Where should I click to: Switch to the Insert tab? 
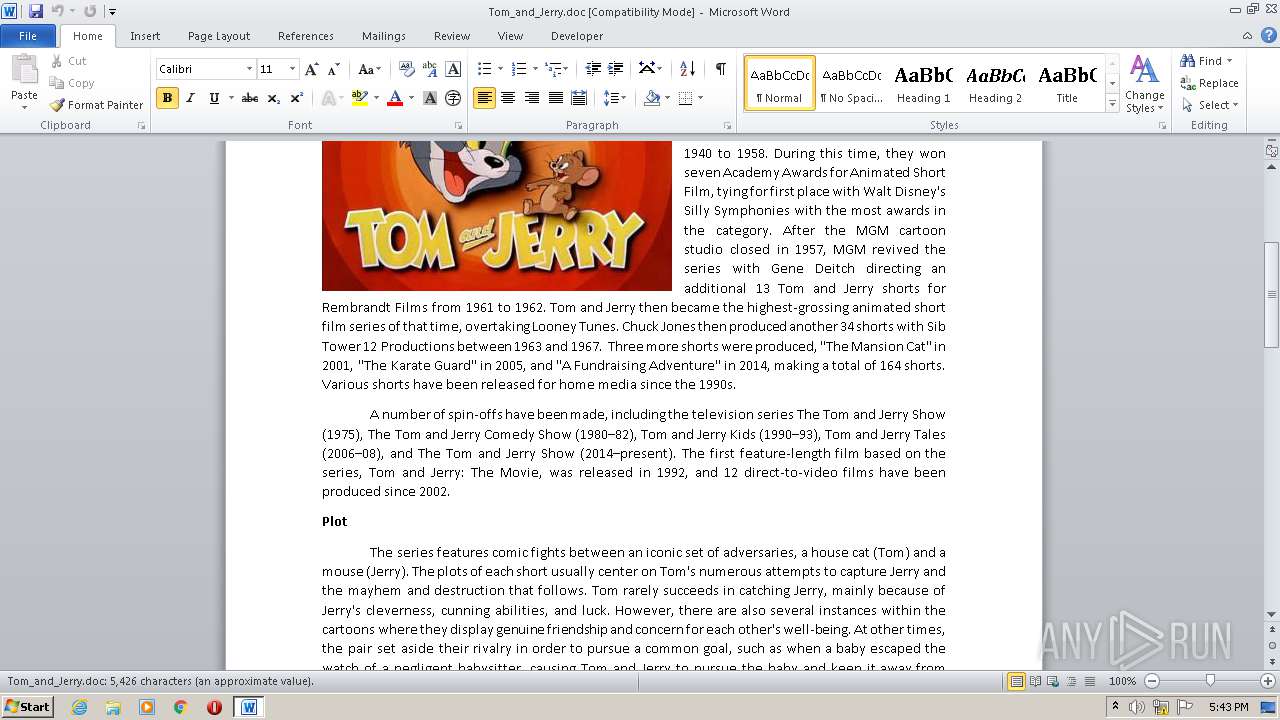145,36
